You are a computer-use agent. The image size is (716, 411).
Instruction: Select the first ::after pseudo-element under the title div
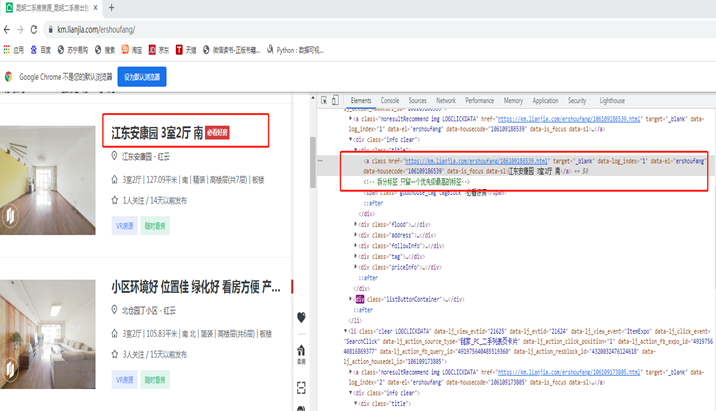click(x=373, y=203)
